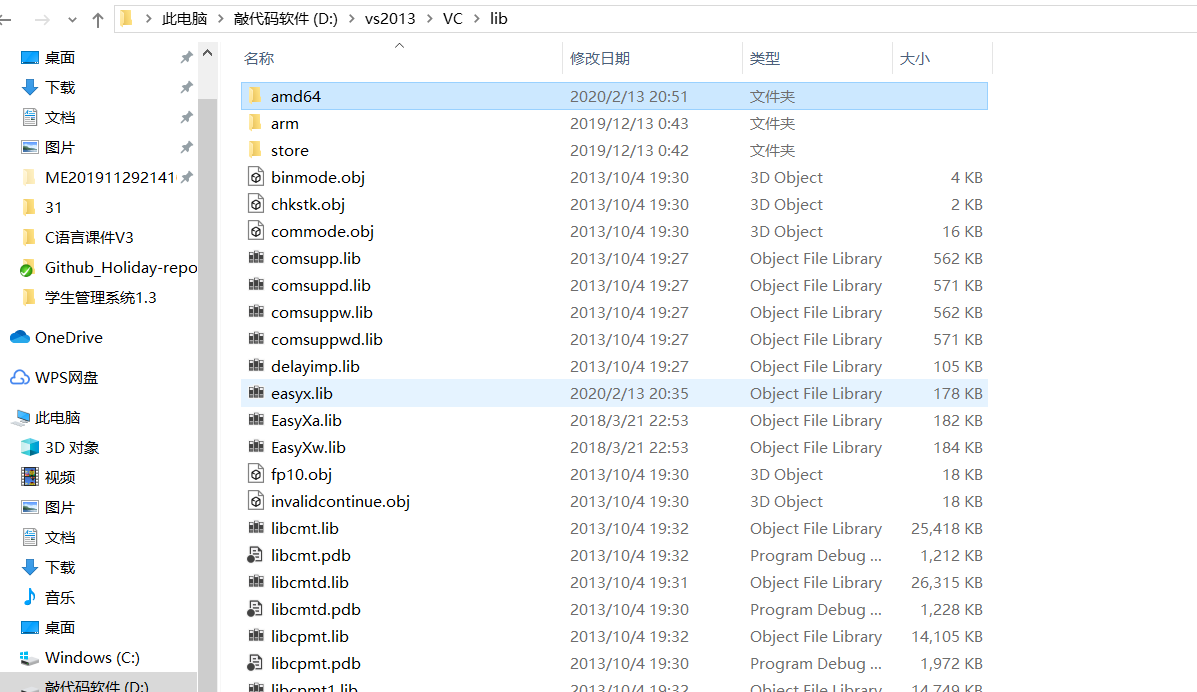Click the binmode.obj 3D object icon

coord(256,177)
